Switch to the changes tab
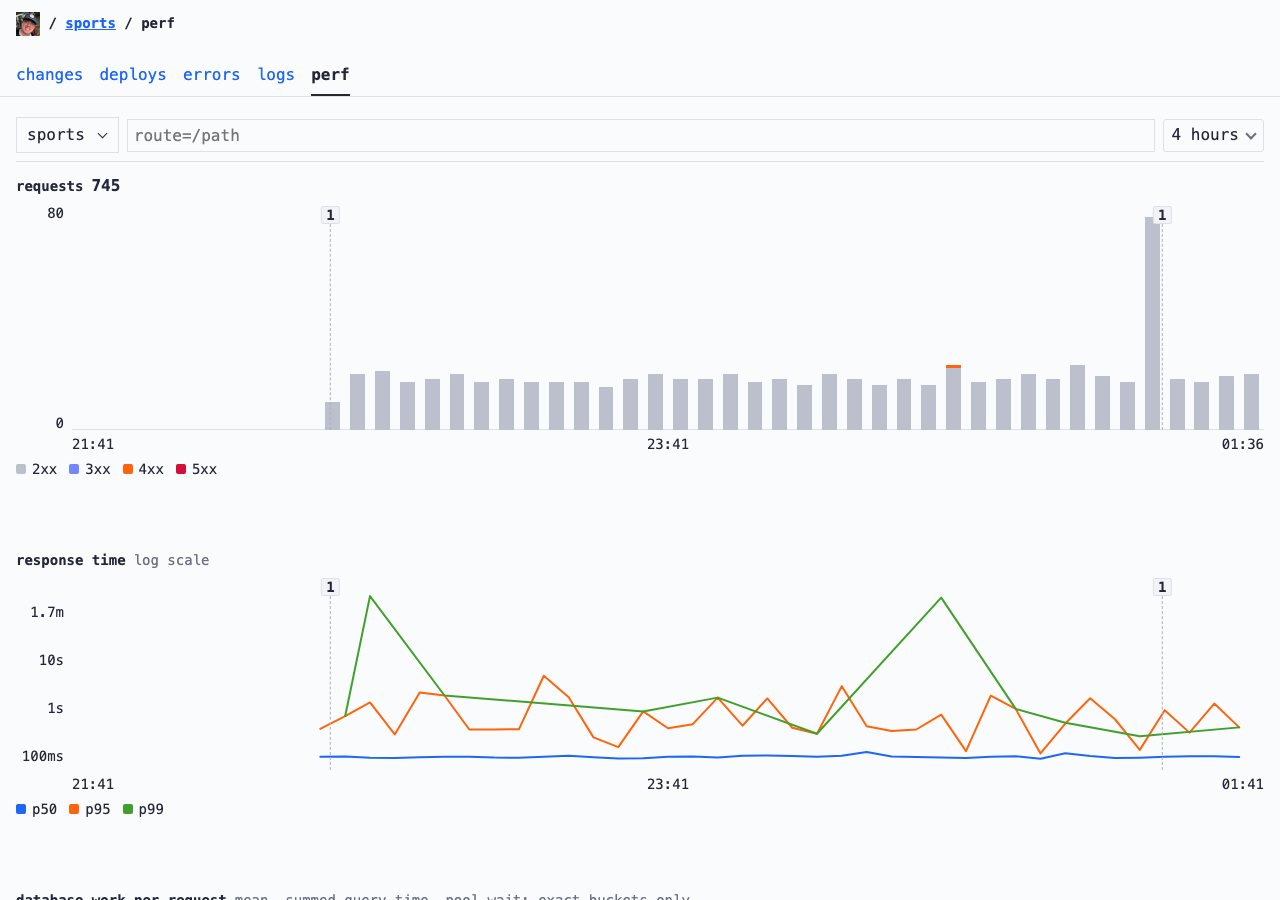This screenshot has width=1280, height=900. (x=50, y=75)
